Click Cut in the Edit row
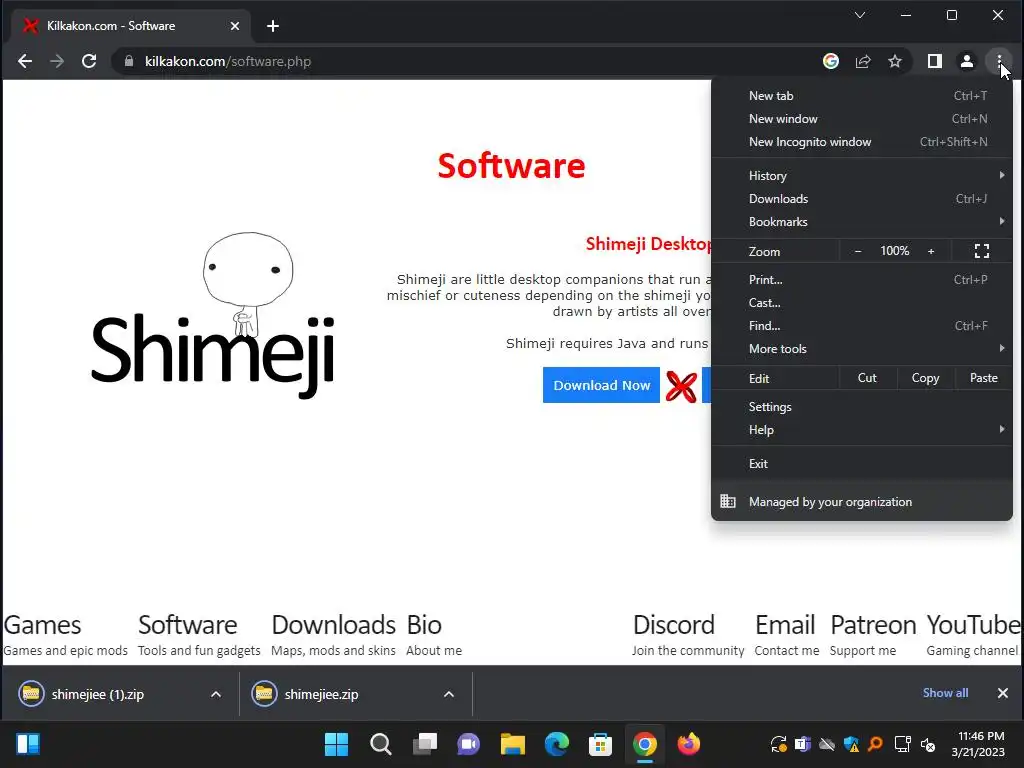Viewport: 1024px width, 768px height. 867,378
